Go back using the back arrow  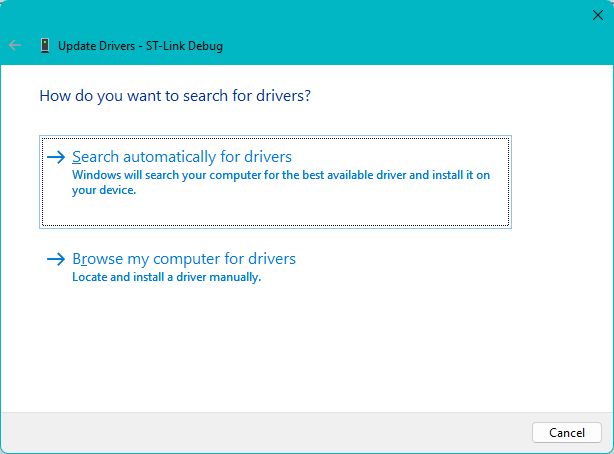pyautogui.click(x=15, y=45)
